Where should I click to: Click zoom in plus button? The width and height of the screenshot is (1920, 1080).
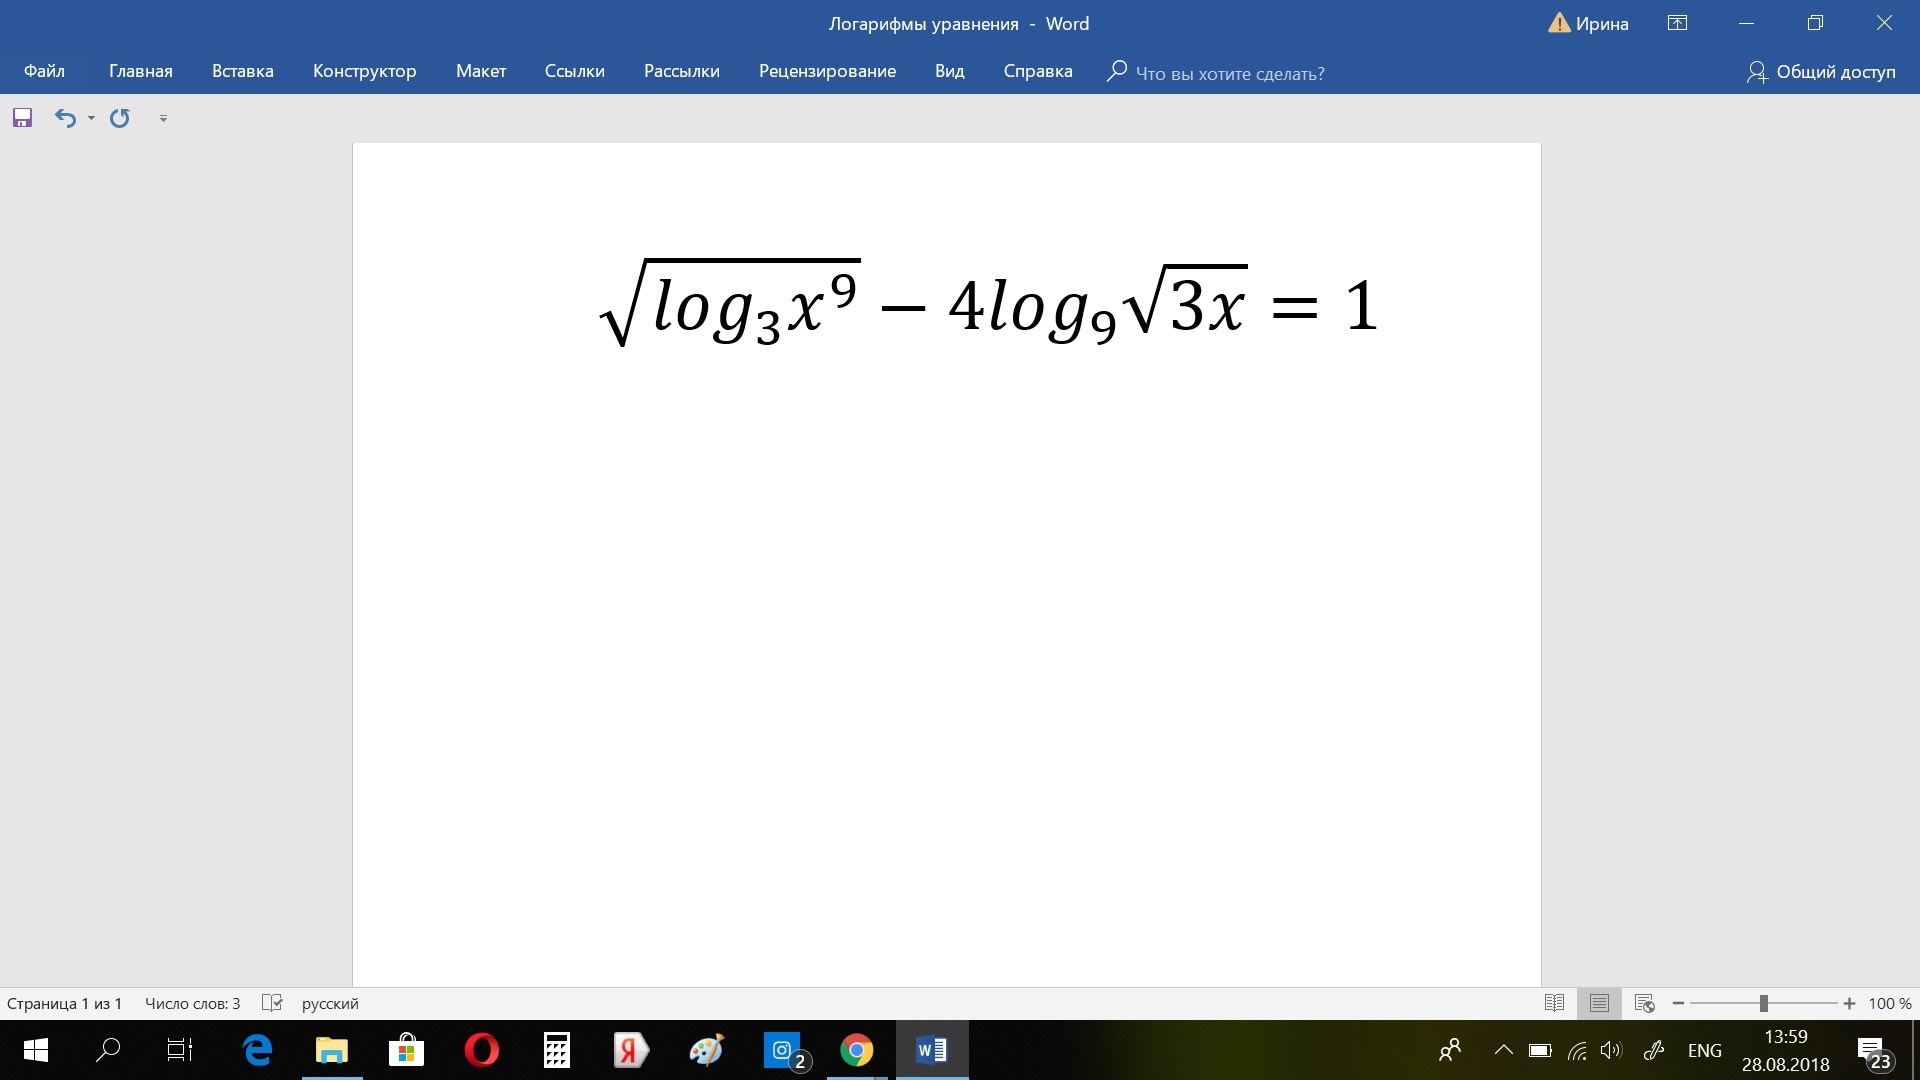click(1849, 1003)
